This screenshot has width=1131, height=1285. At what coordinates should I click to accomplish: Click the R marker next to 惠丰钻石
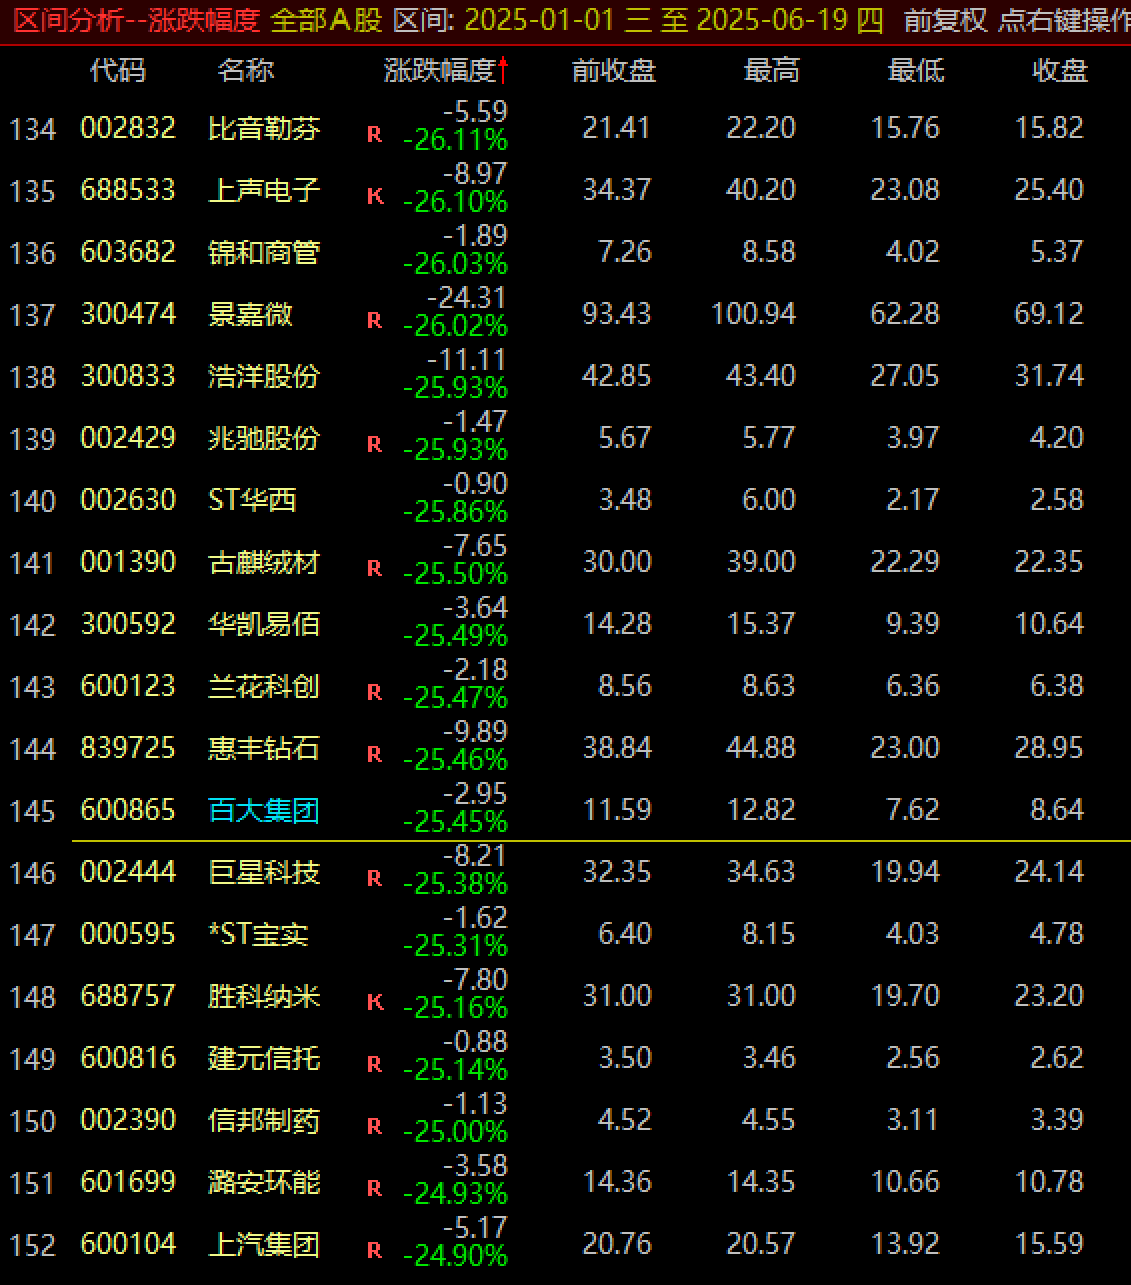pyautogui.click(x=375, y=754)
